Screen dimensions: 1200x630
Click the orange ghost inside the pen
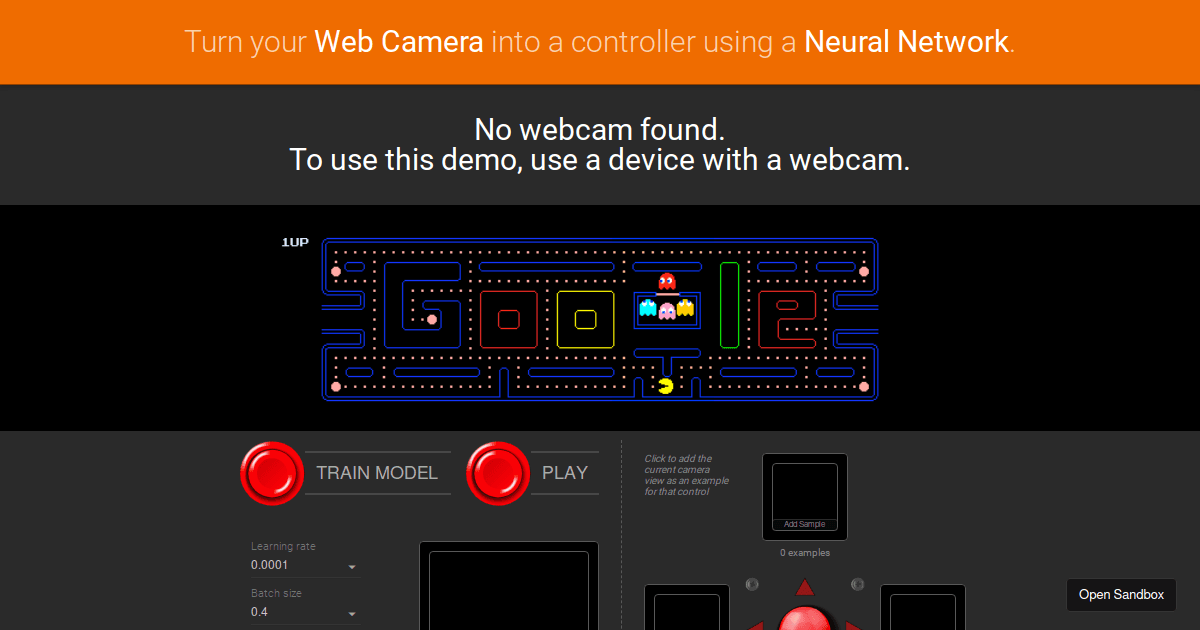685,308
